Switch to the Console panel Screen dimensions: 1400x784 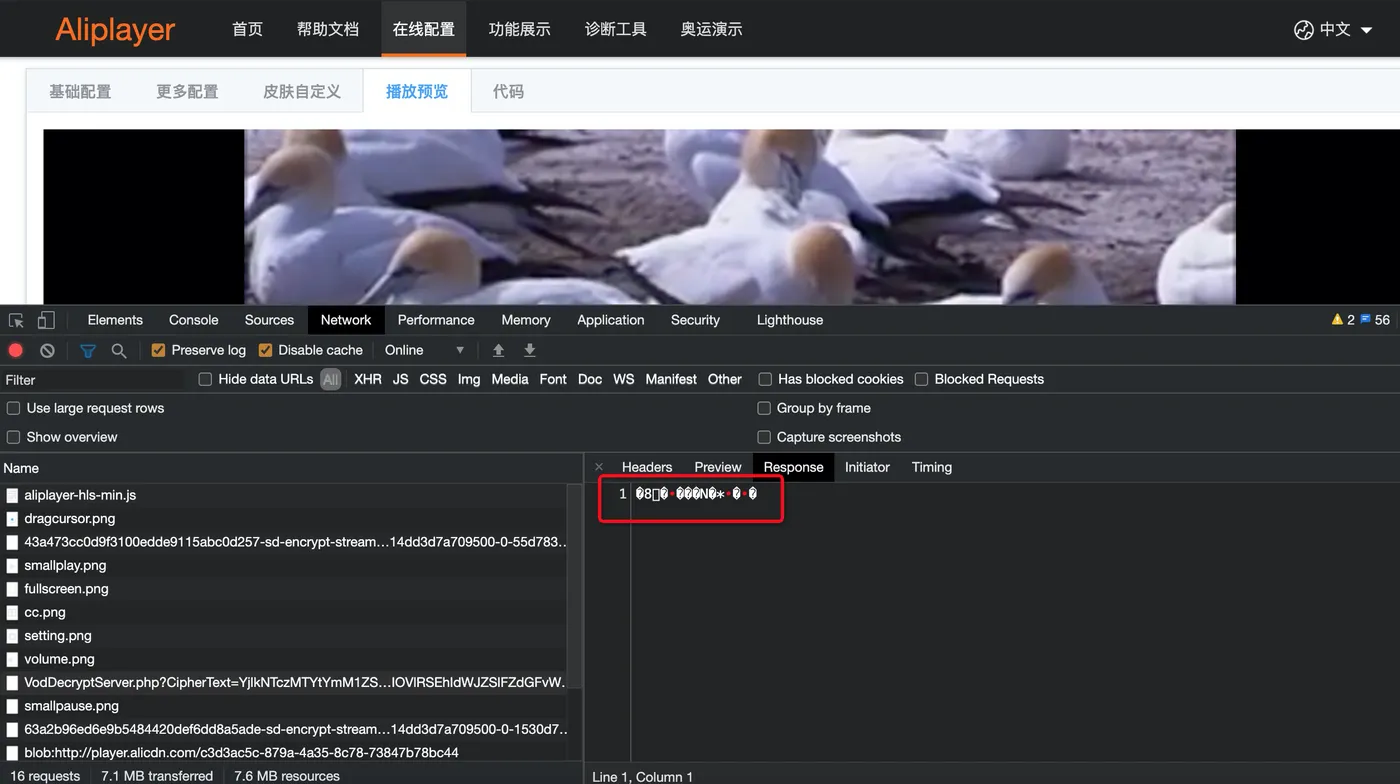193,320
